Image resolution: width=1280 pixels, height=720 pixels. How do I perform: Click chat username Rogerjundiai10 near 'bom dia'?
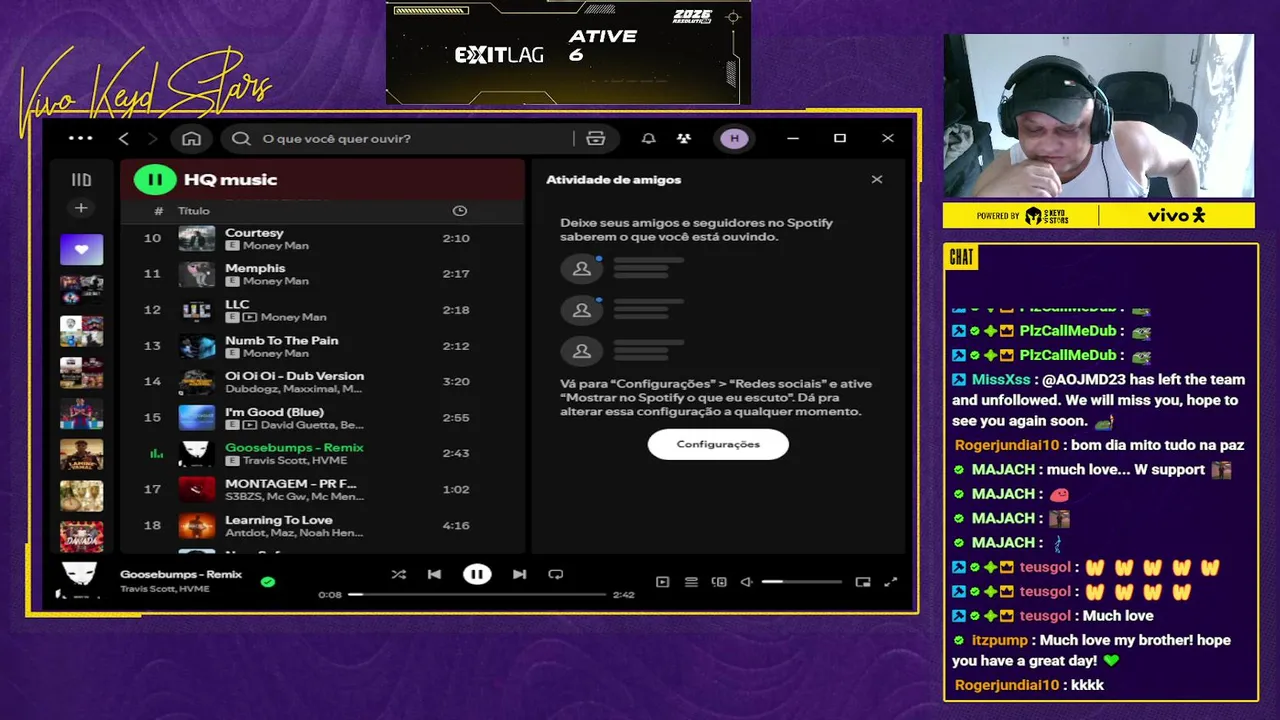[1006, 445]
